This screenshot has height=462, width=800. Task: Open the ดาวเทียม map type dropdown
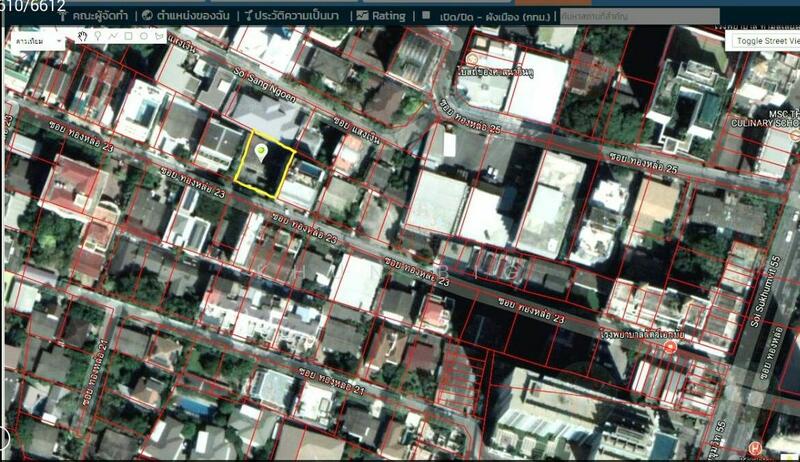pos(38,41)
